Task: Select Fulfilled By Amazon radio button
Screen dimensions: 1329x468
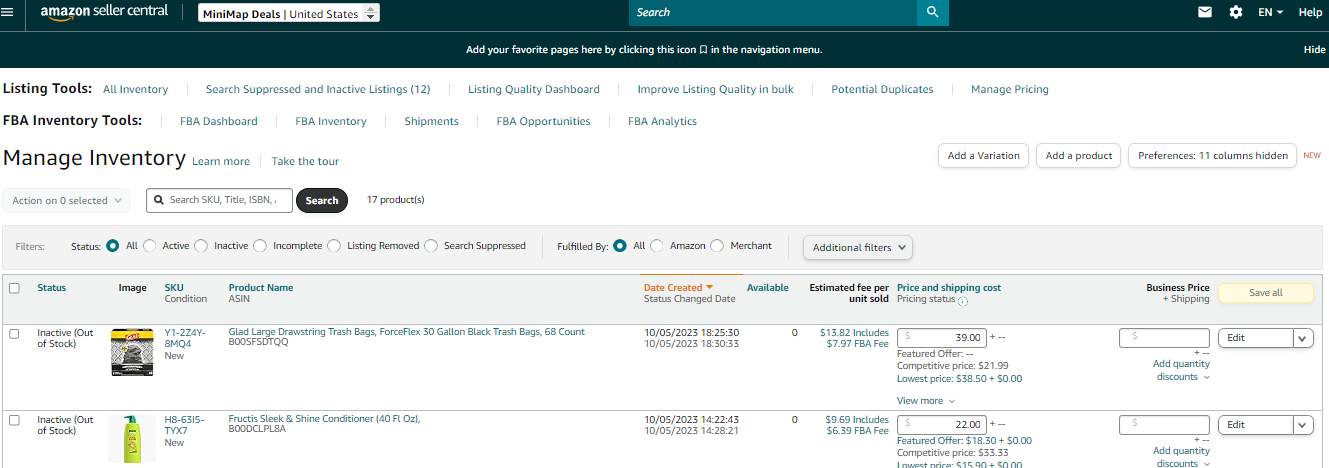Action: [x=657, y=246]
